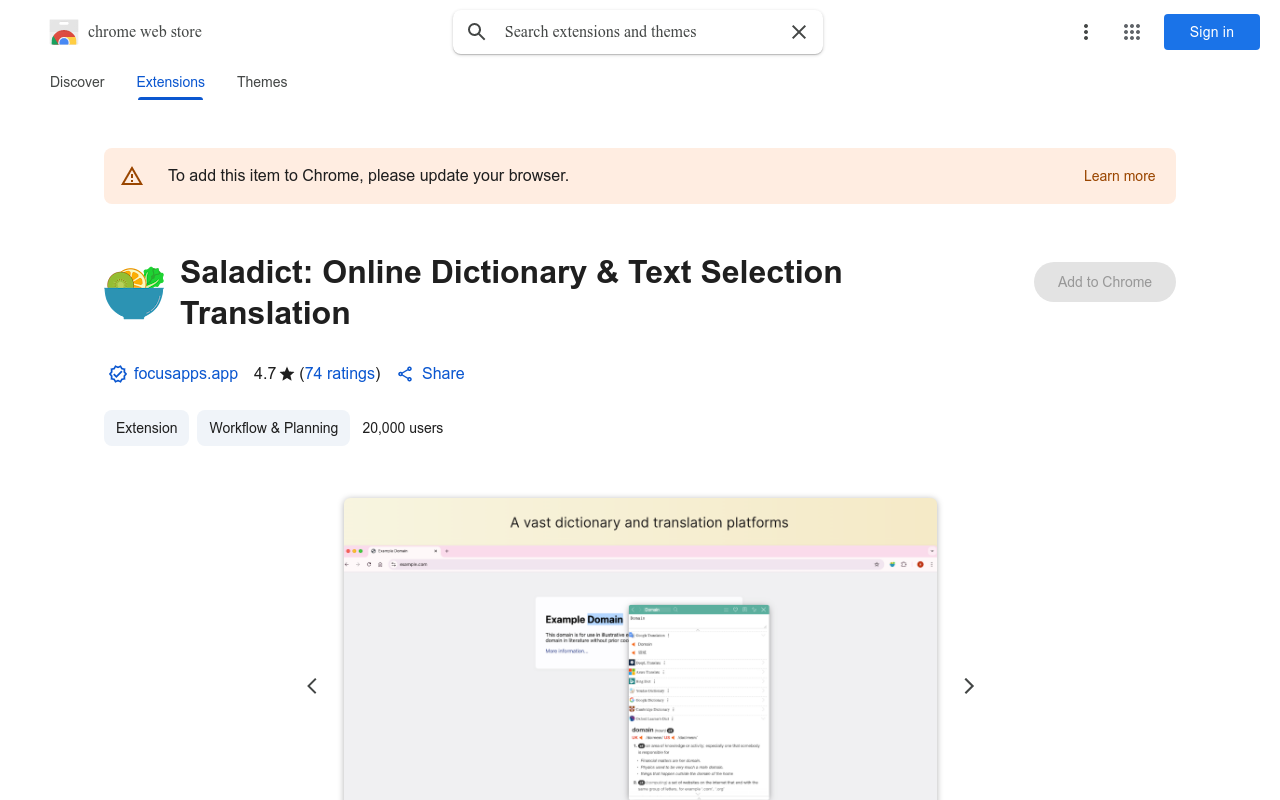1280x800 pixels.
Task: Click the Add to Chrome button
Action: 1105,282
